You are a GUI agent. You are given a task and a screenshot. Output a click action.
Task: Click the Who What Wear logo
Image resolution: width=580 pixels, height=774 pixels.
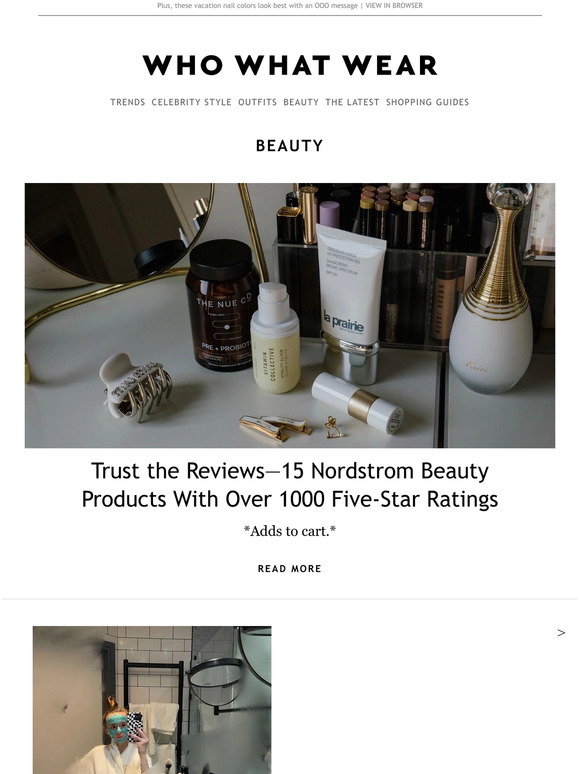point(290,65)
